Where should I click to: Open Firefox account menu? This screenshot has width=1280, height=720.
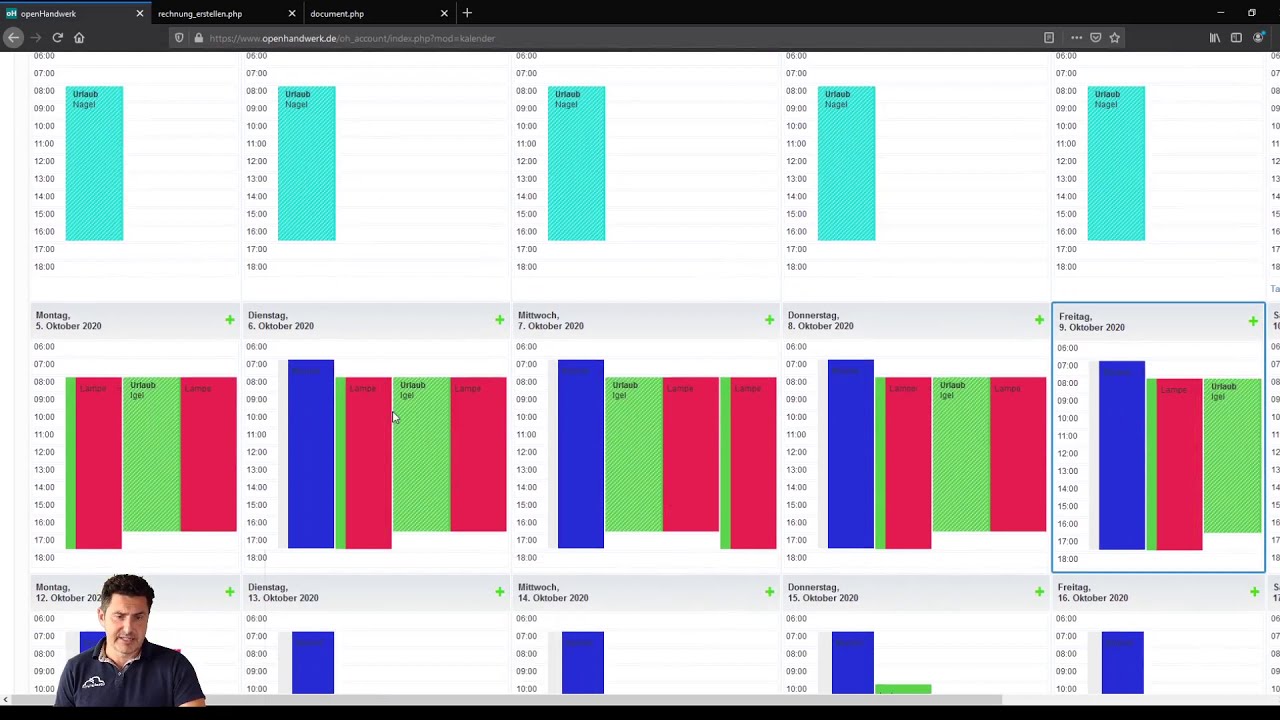(x=1258, y=38)
